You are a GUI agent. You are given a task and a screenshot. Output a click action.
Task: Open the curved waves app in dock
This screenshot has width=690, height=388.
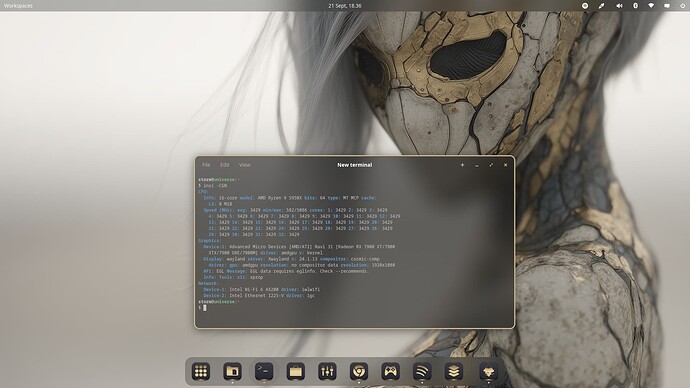[x=422, y=372]
